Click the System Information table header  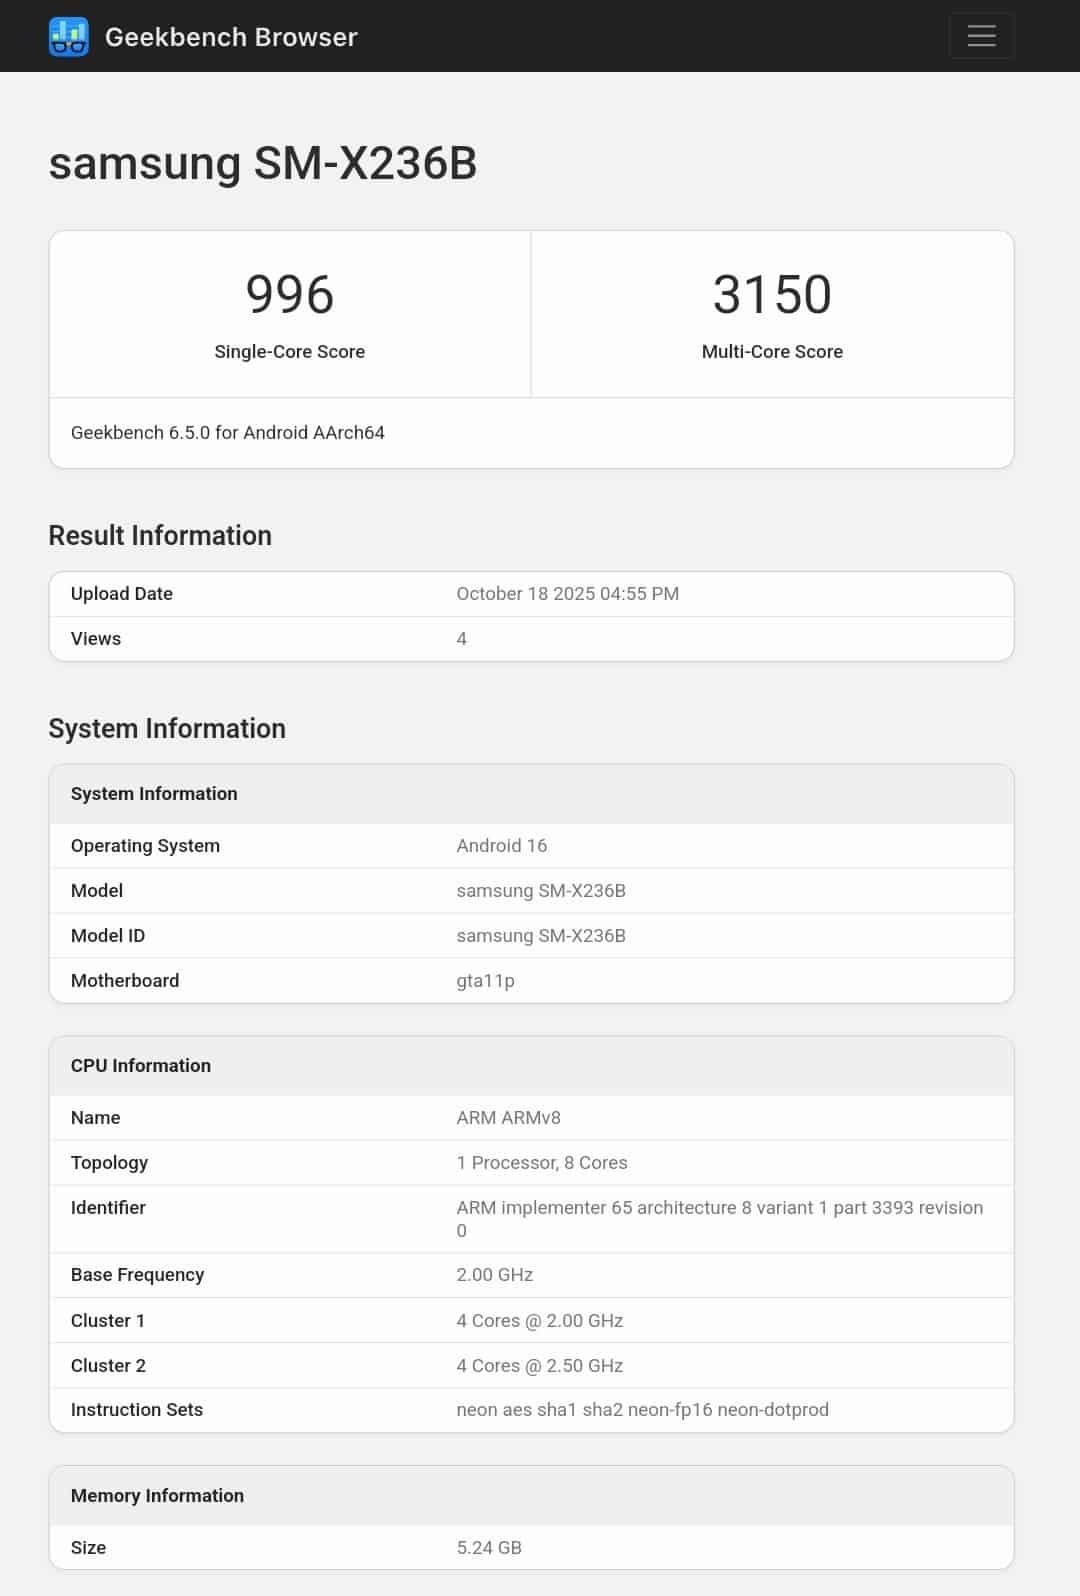[x=154, y=794]
